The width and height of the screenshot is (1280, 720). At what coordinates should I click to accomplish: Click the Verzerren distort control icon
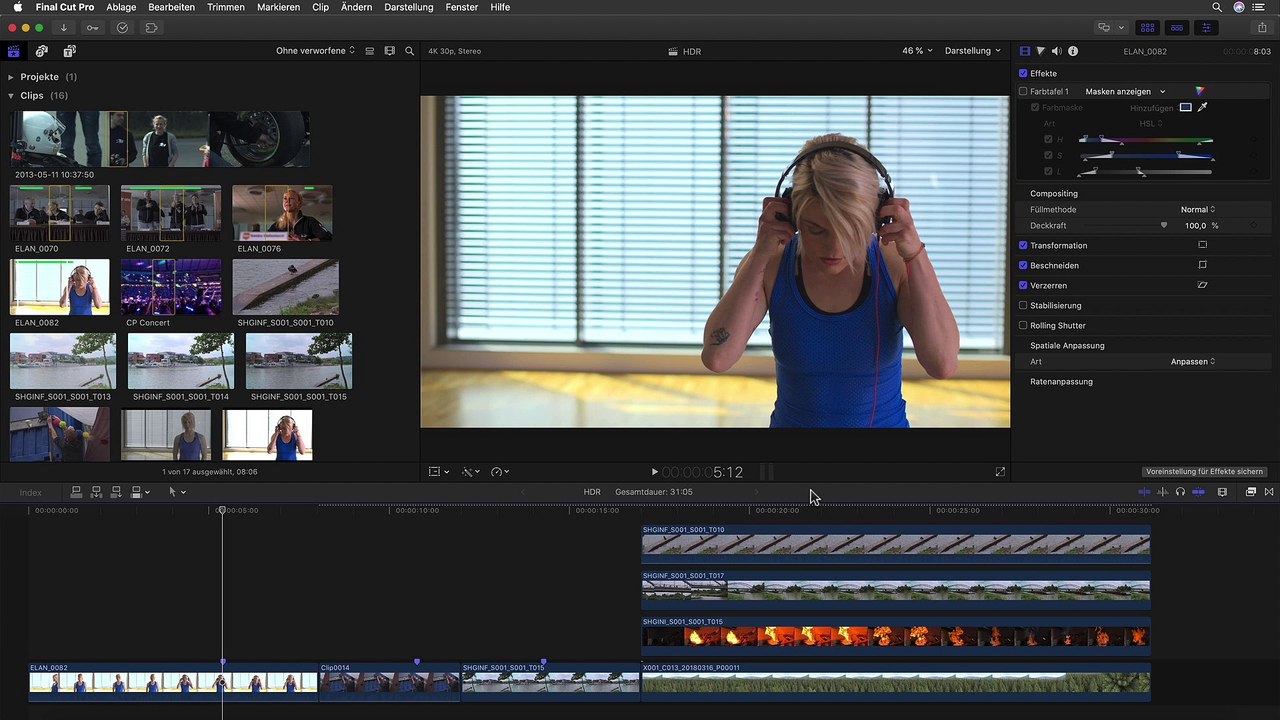(1202, 285)
